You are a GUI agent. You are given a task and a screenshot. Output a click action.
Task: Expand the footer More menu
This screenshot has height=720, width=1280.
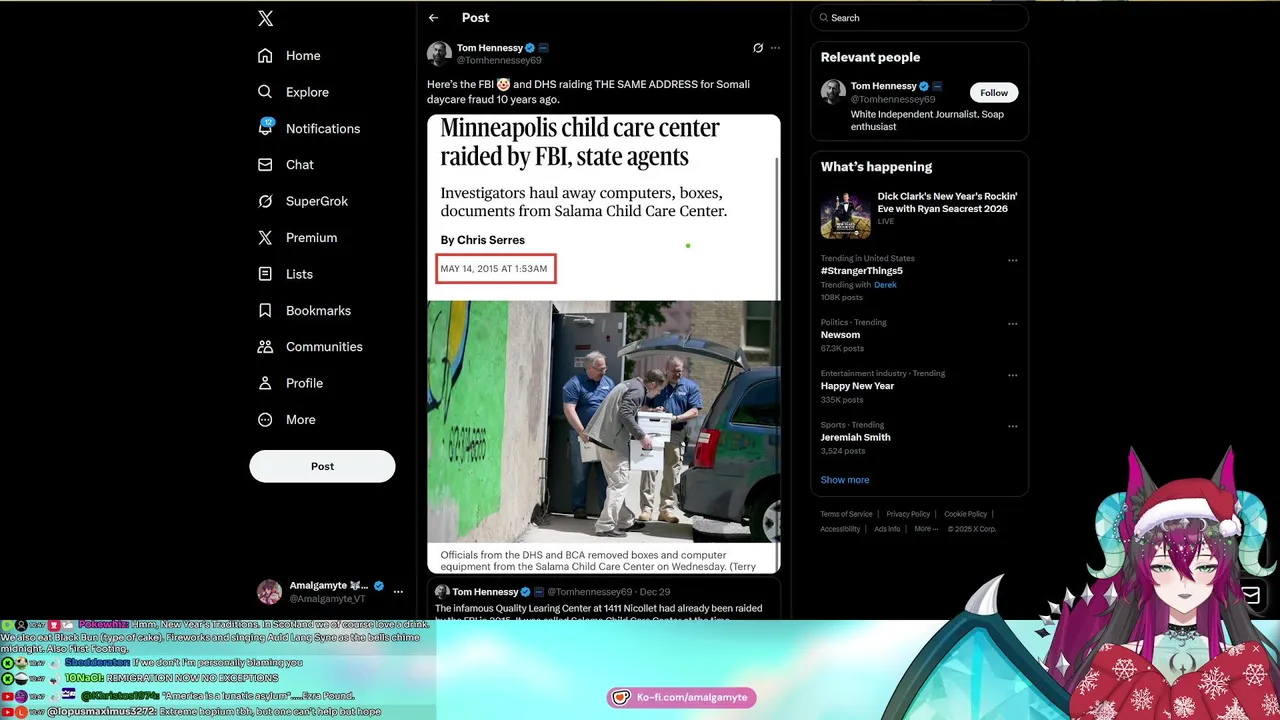click(x=925, y=529)
